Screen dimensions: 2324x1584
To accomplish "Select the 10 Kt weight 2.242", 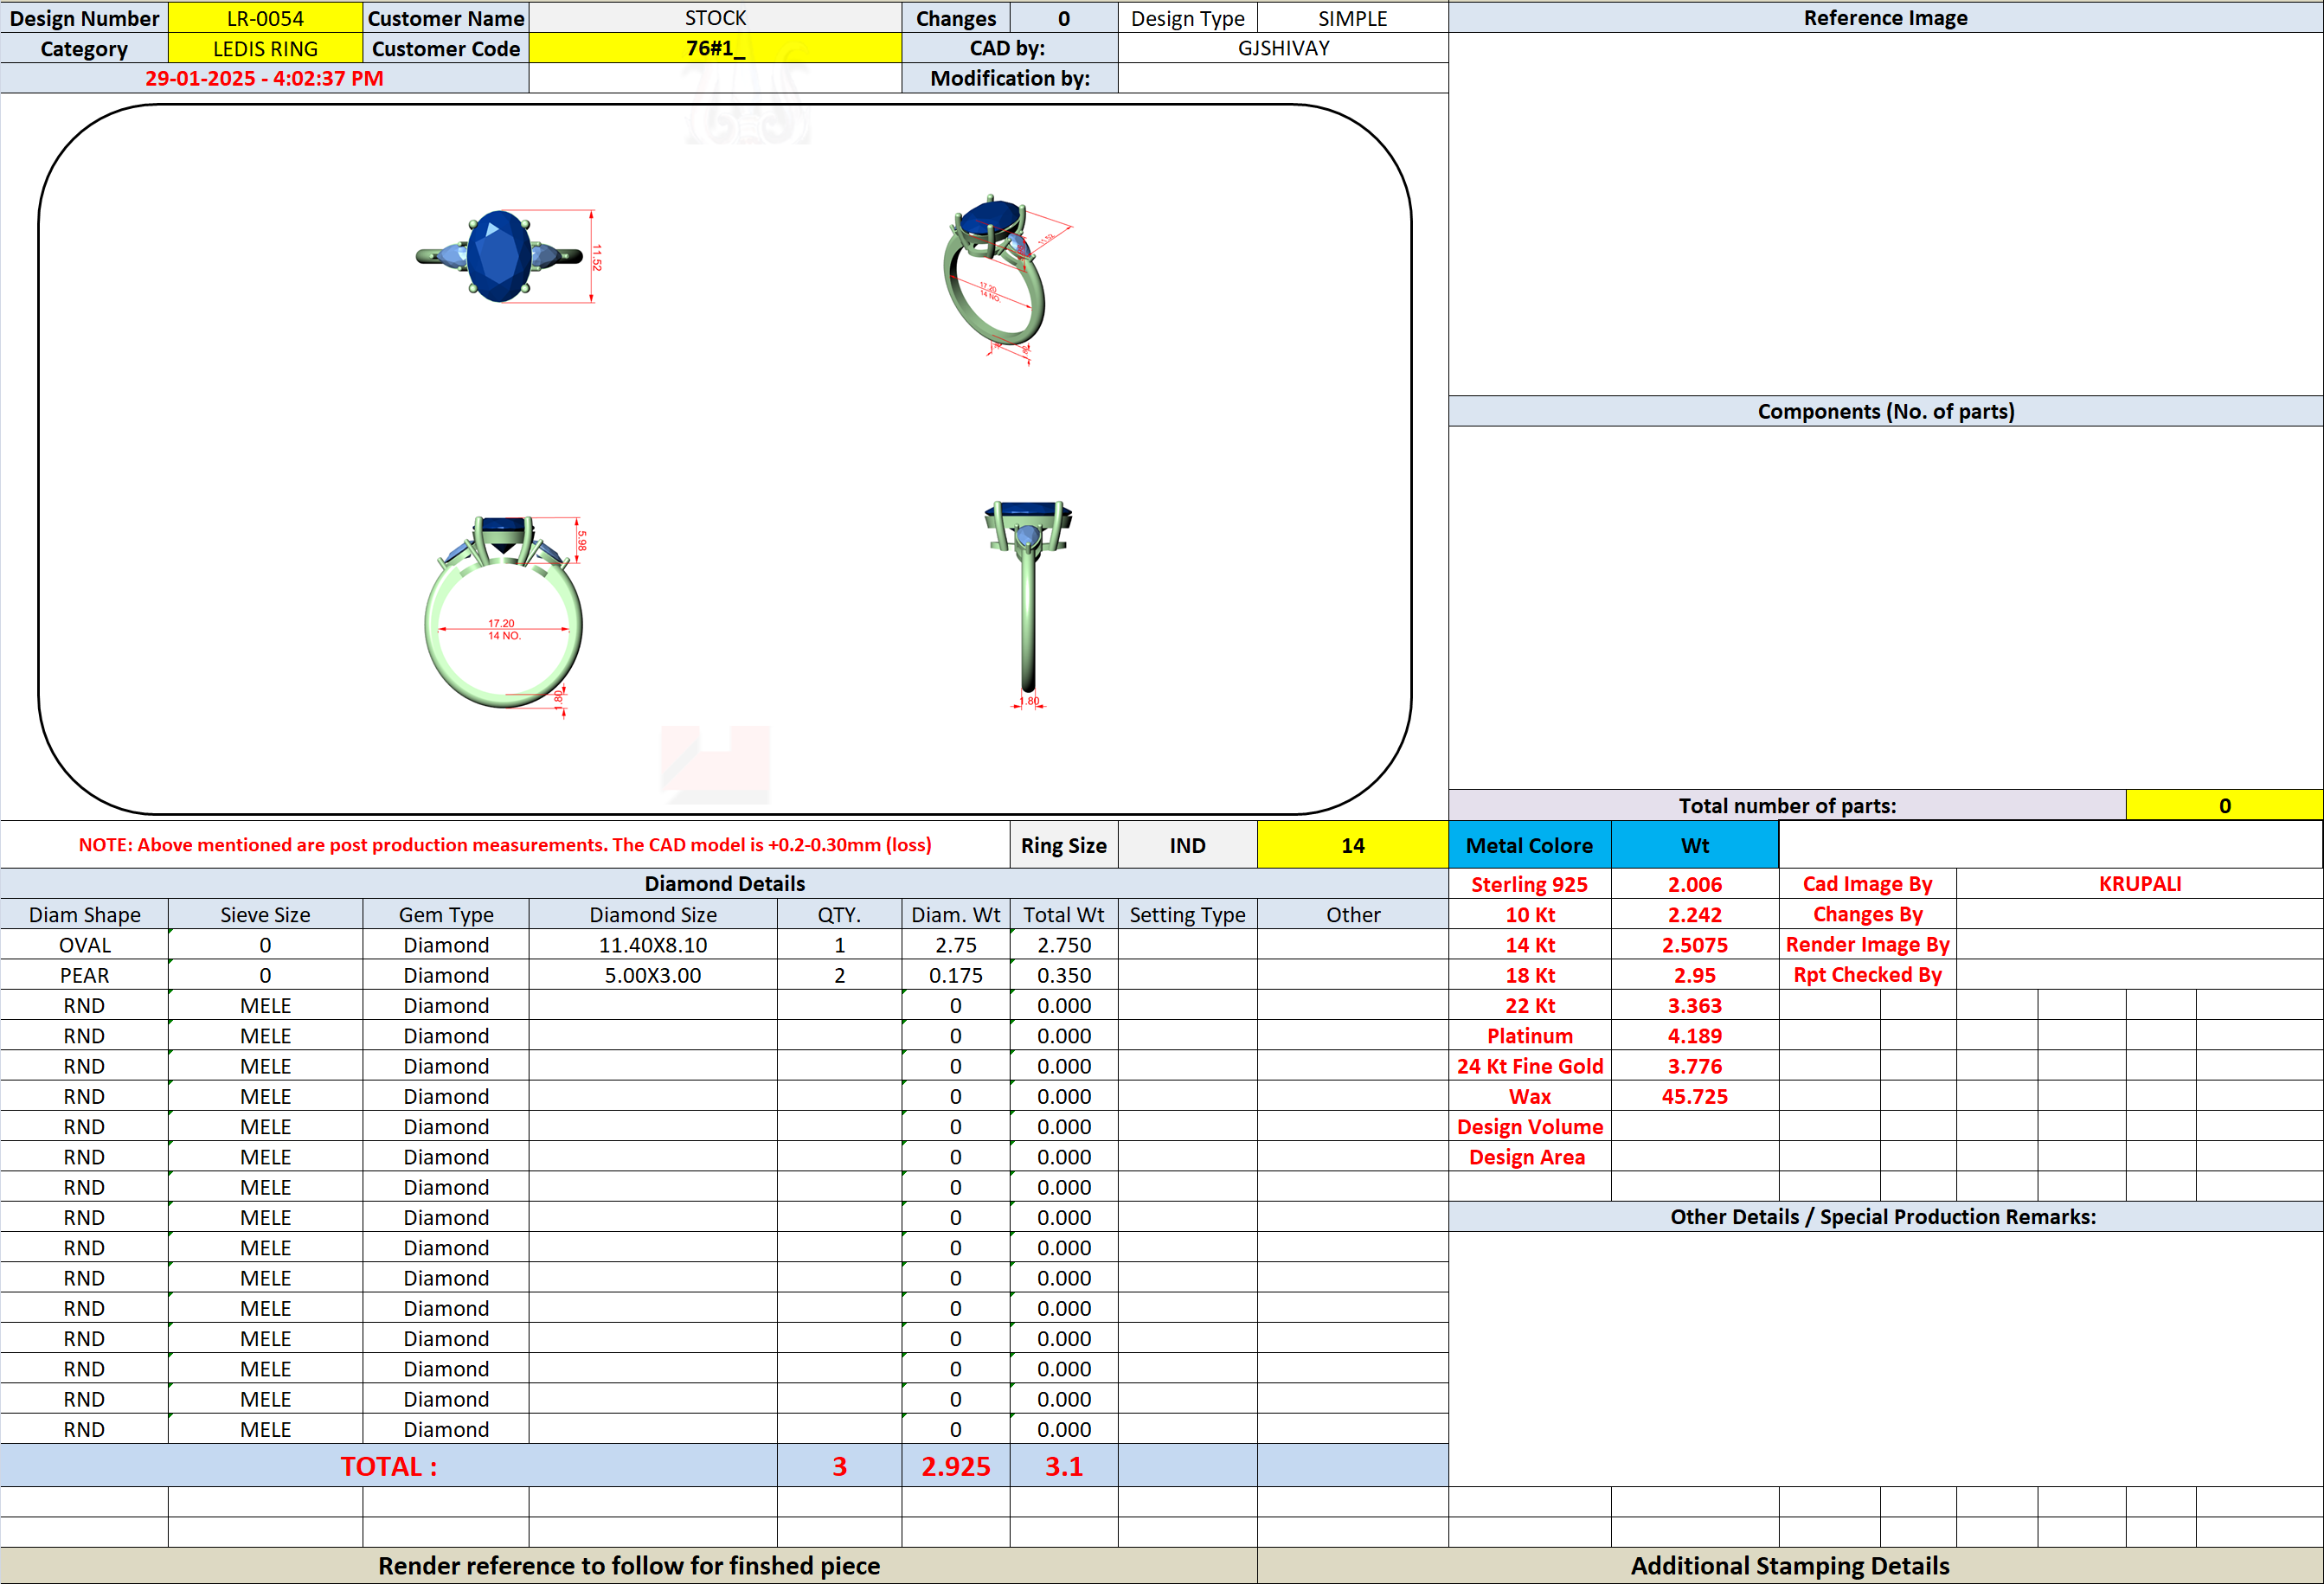I will click(x=1694, y=914).
